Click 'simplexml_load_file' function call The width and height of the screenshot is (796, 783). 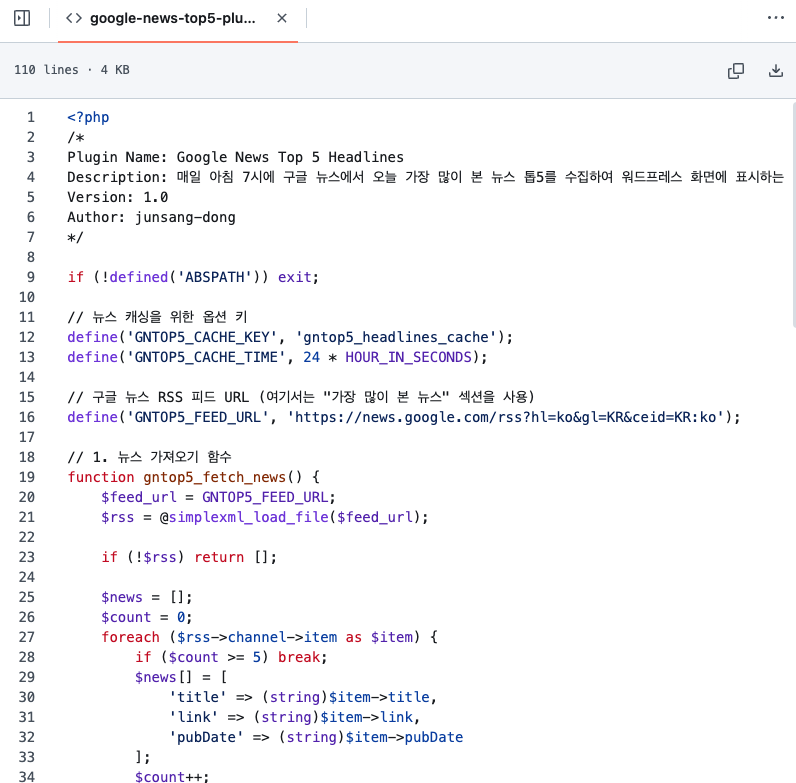(248, 517)
